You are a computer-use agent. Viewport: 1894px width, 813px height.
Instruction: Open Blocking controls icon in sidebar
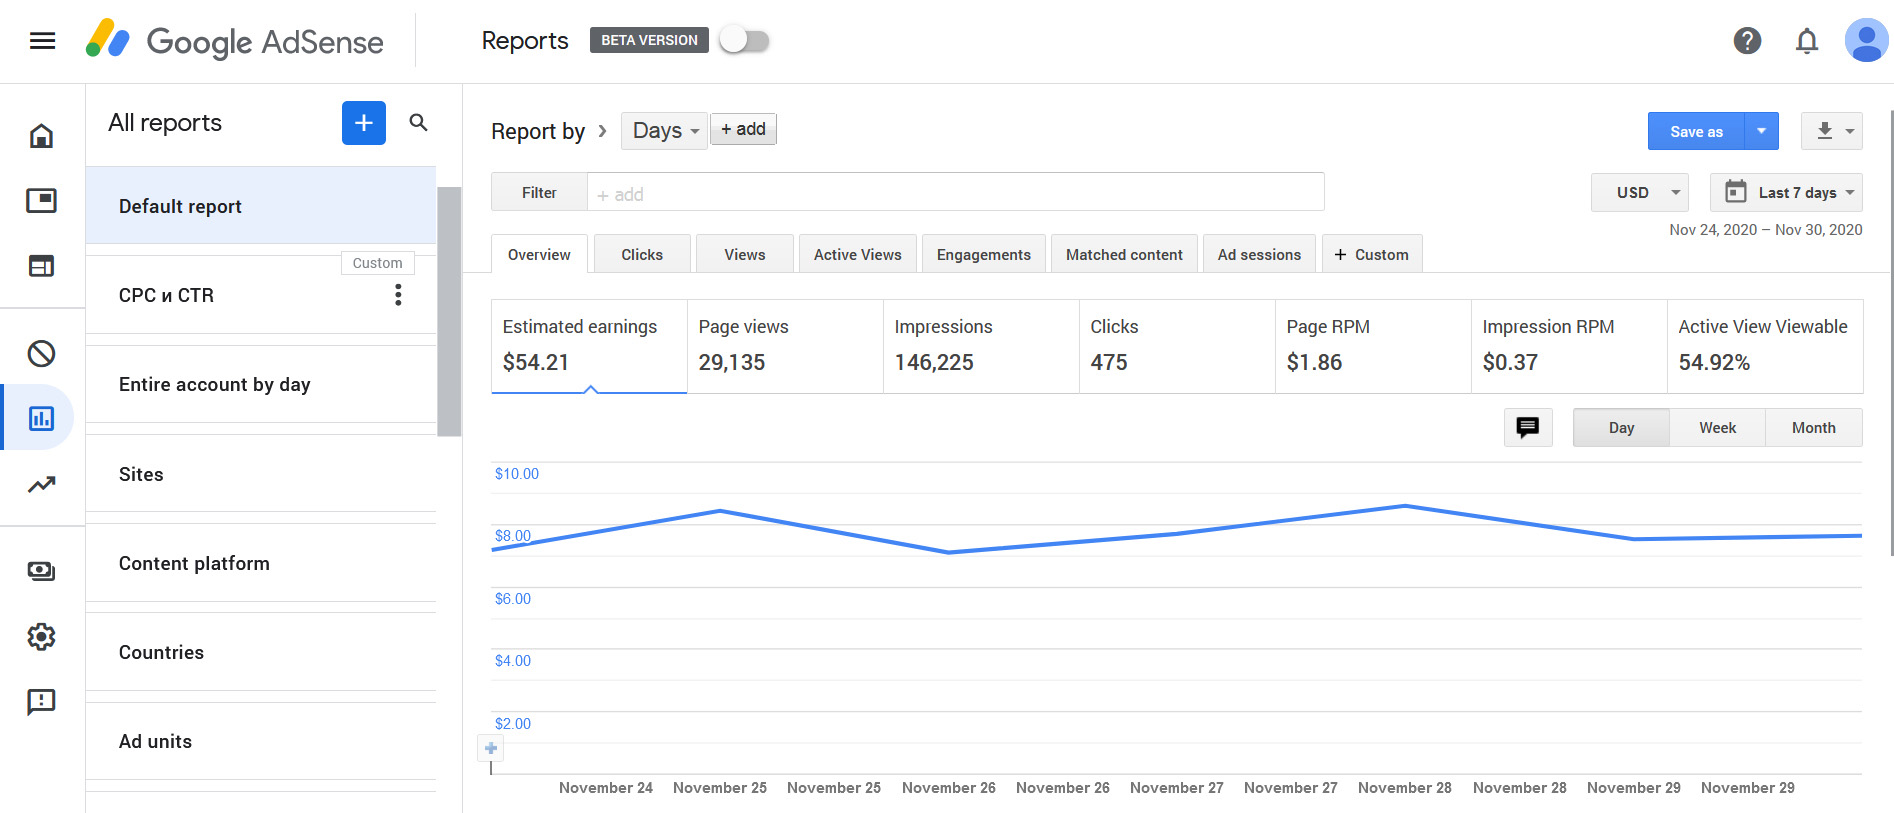coord(41,353)
